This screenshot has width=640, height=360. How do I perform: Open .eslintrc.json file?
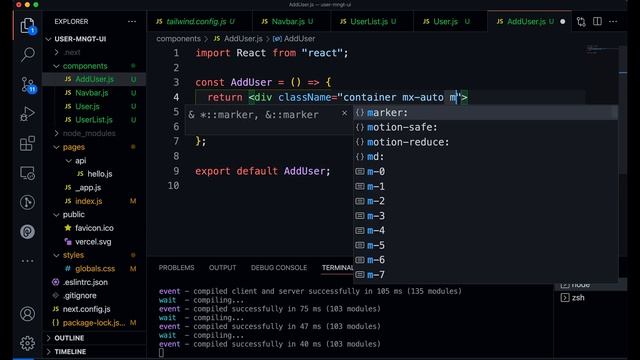pos(94,282)
